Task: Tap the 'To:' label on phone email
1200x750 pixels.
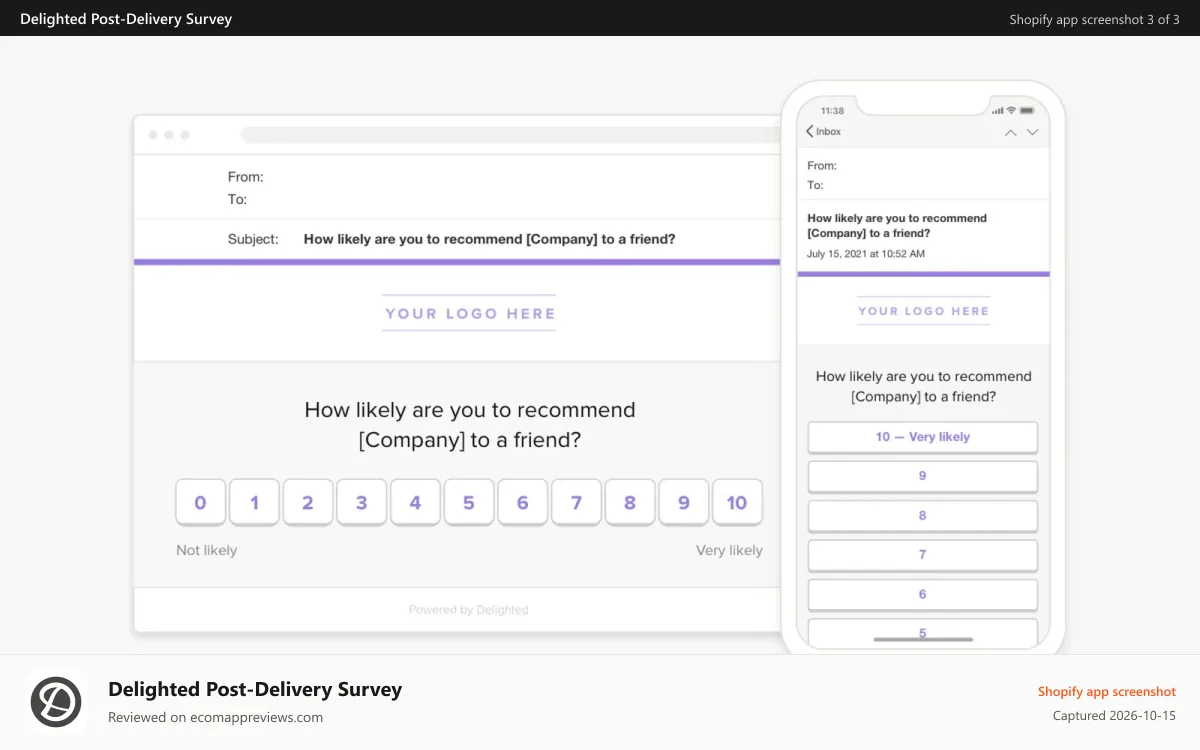Action: pos(815,185)
